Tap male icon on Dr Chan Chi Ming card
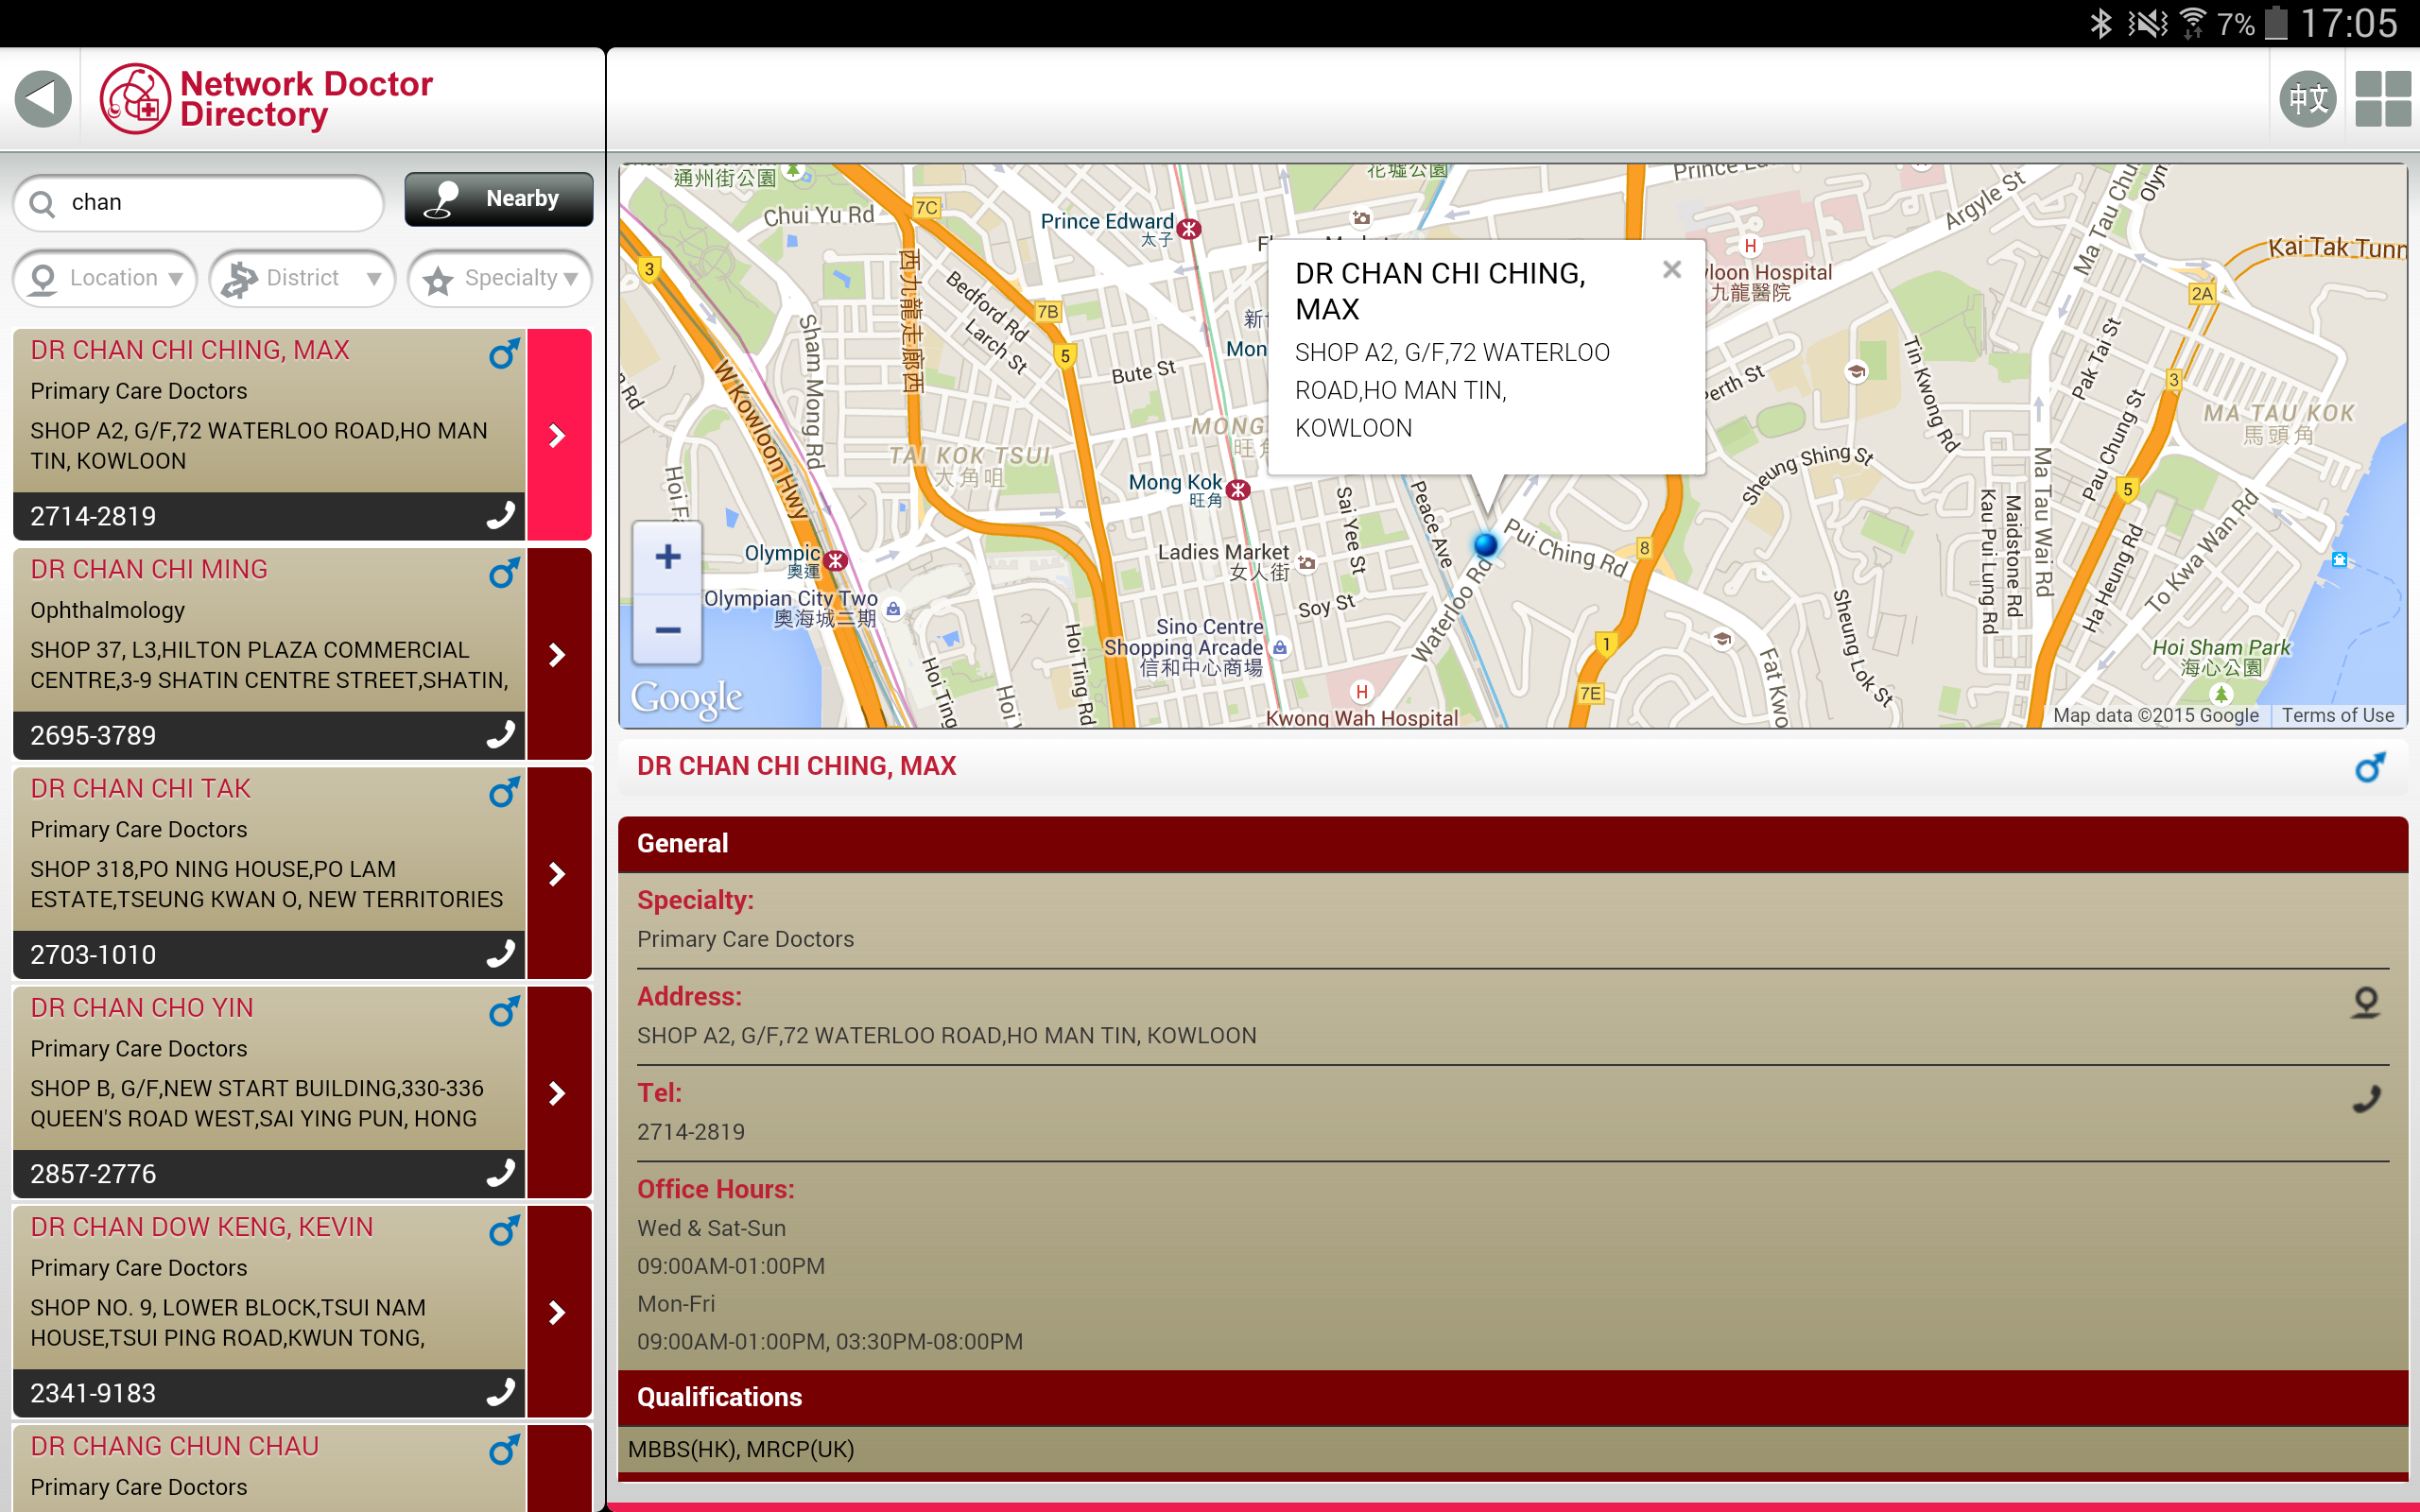2420x1512 pixels. pos(504,572)
